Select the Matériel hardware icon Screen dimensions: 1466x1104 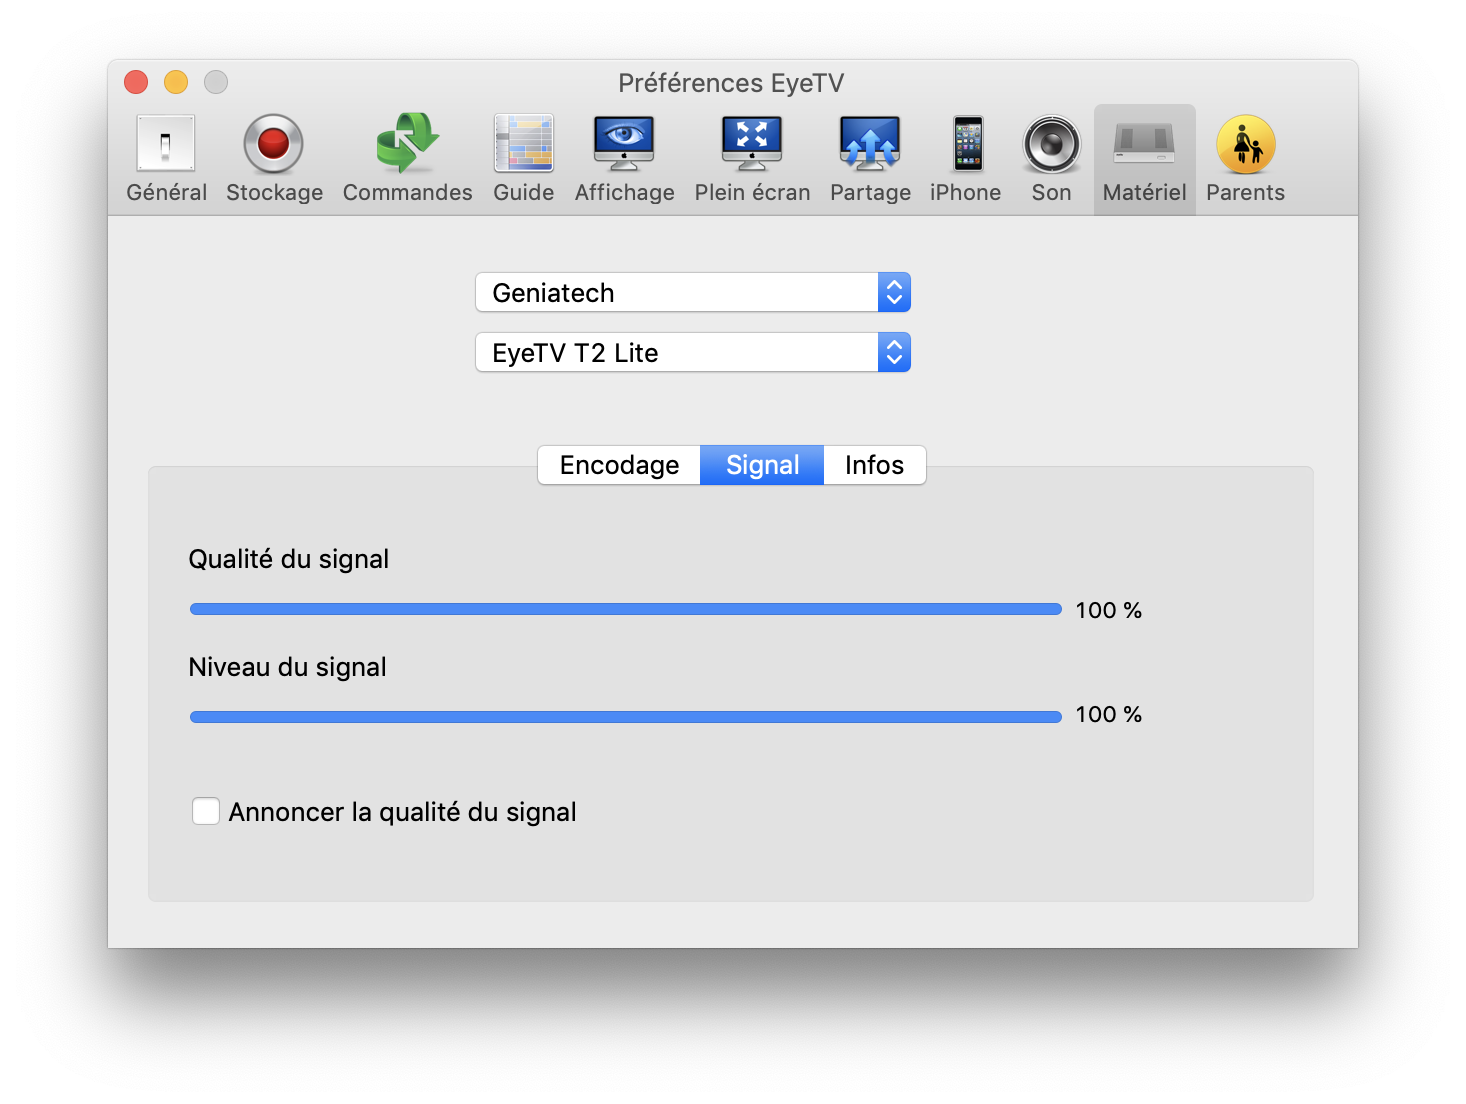(x=1144, y=158)
